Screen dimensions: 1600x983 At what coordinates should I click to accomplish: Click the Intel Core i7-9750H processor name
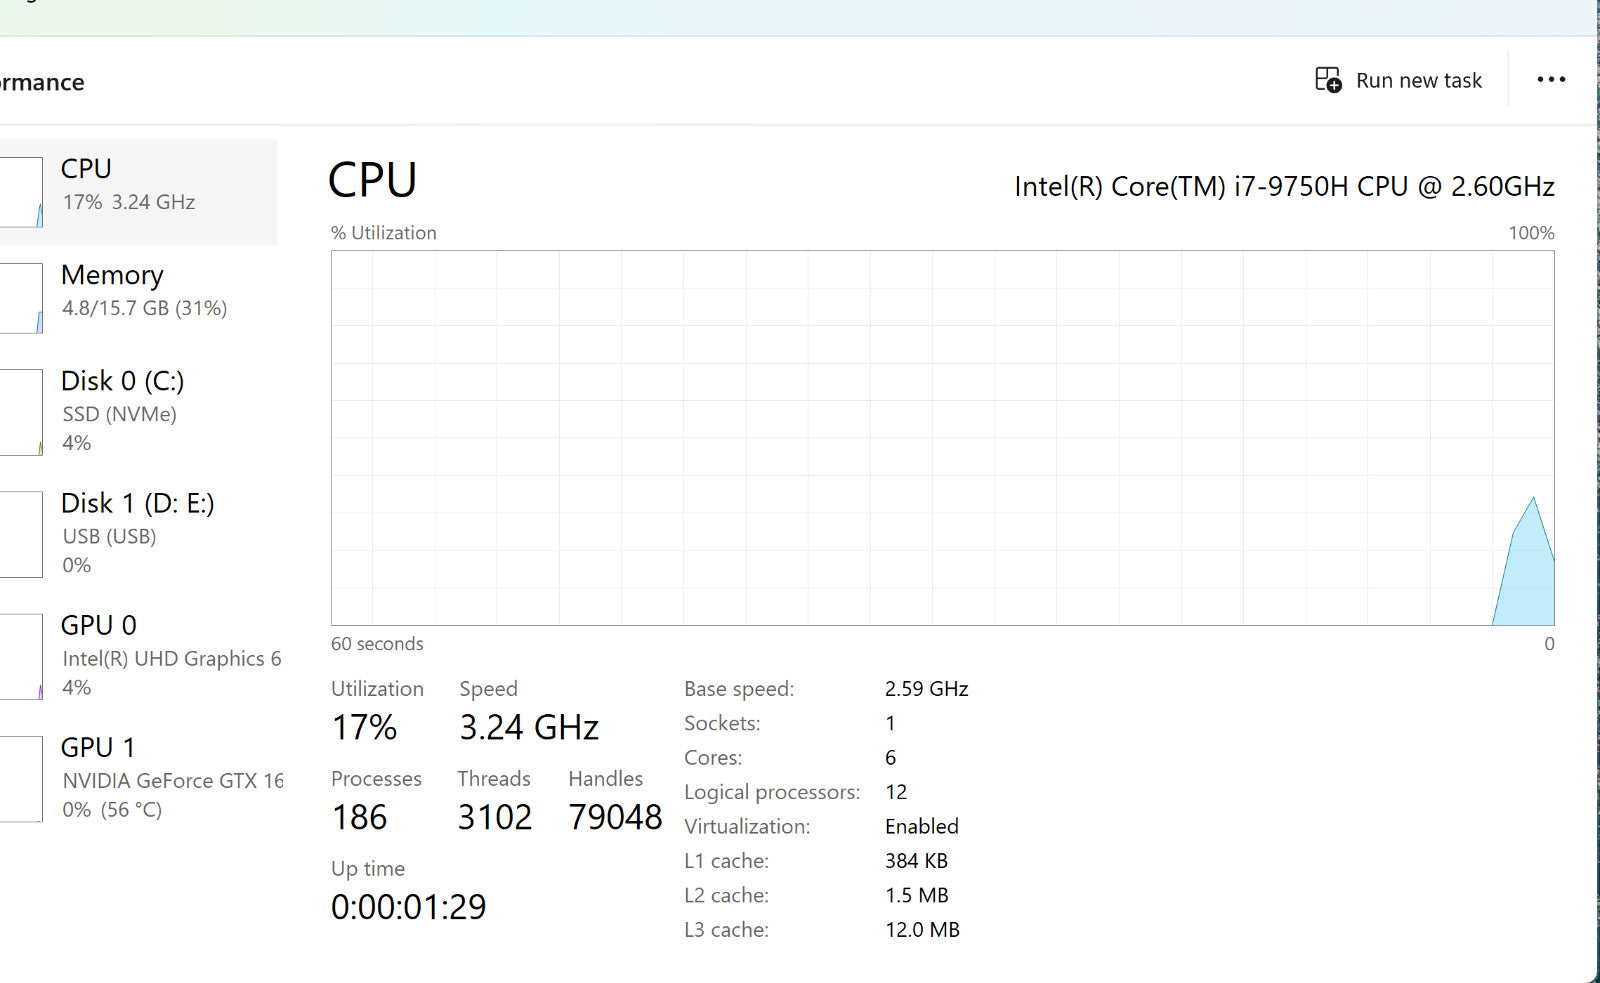[x=1284, y=187]
